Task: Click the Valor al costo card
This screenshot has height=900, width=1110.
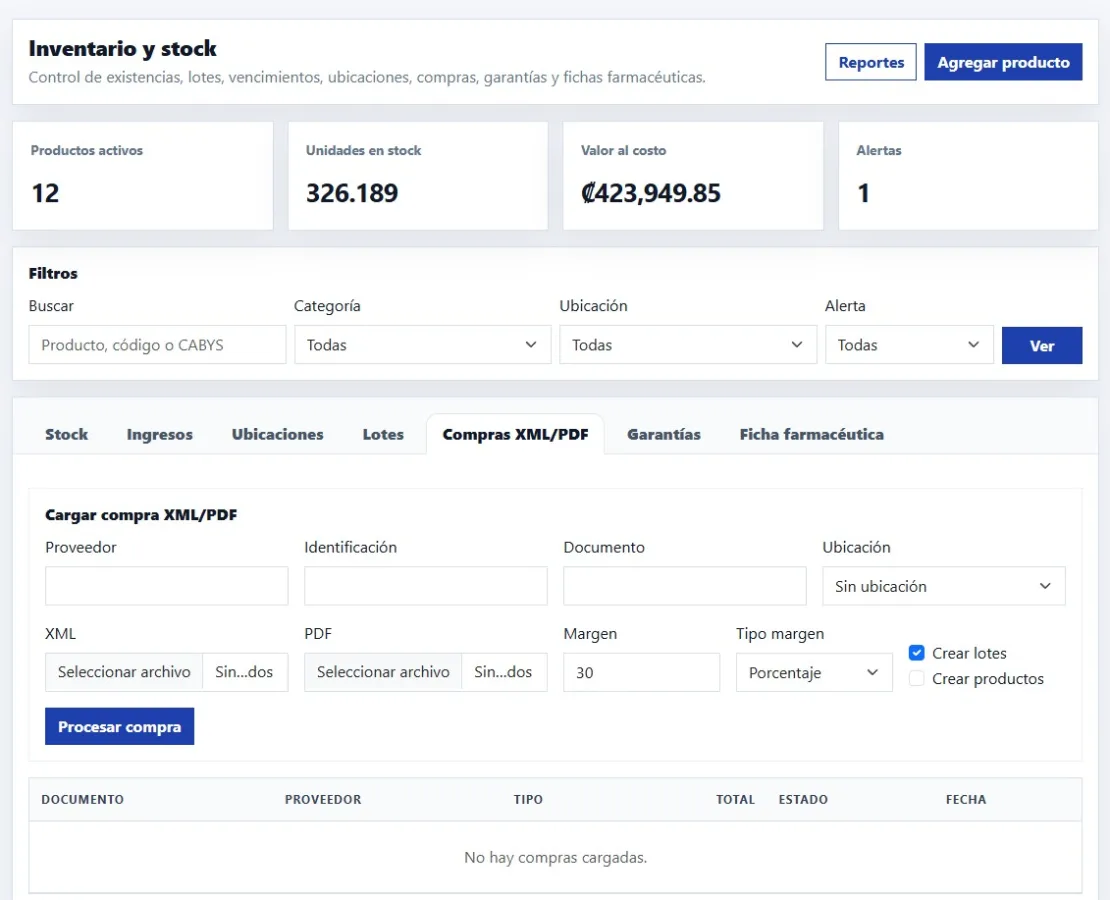Action: (693, 176)
